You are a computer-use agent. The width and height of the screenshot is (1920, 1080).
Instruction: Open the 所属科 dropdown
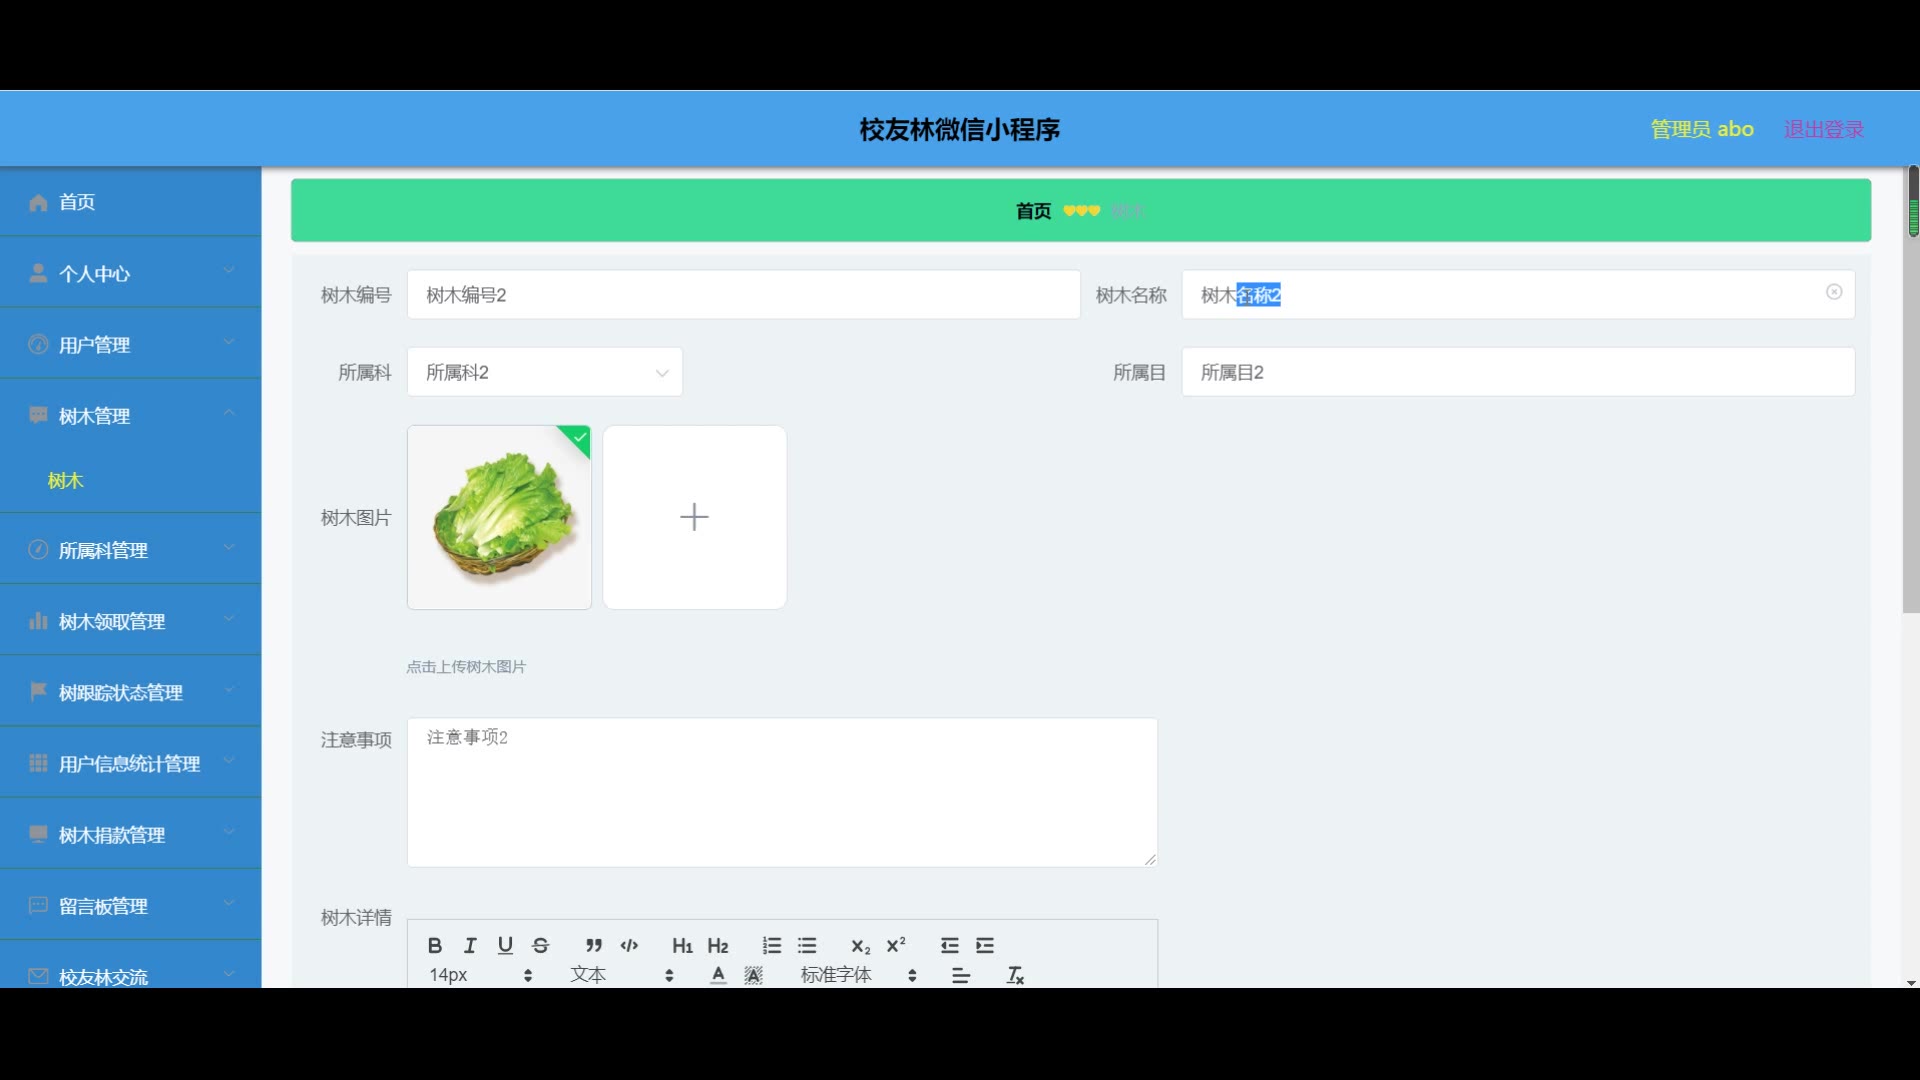pos(544,372)
